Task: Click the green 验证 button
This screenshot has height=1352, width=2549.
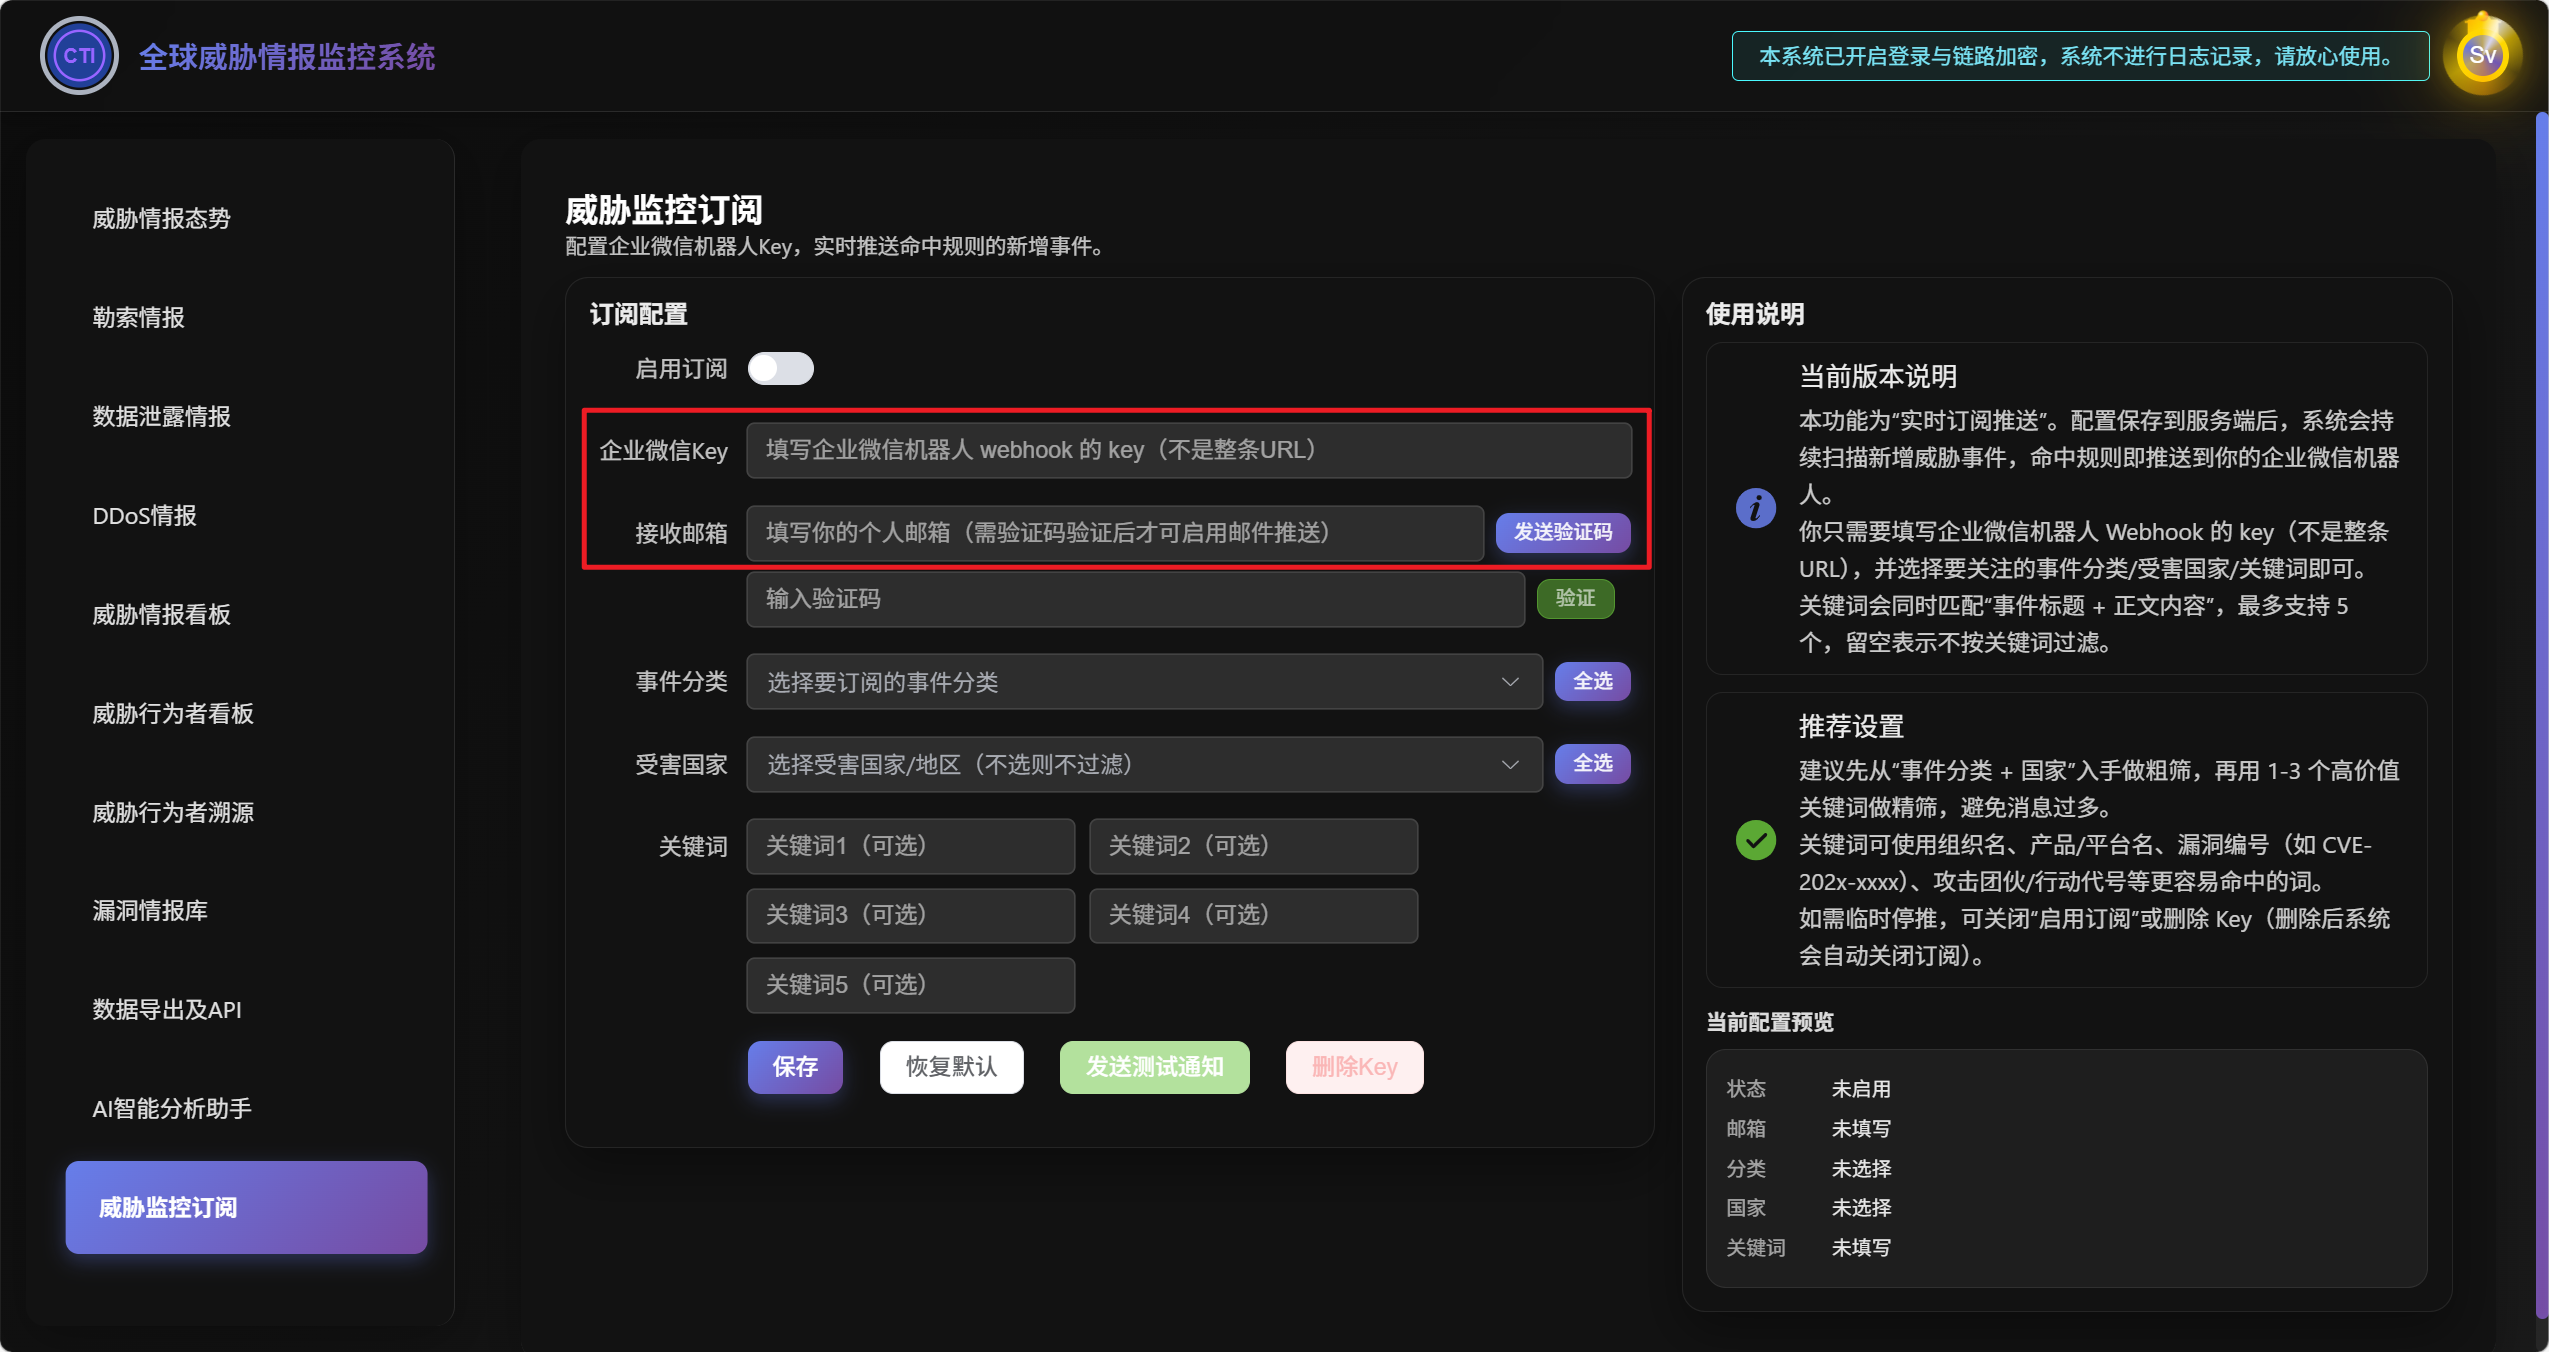Action: coord(1575,599)
